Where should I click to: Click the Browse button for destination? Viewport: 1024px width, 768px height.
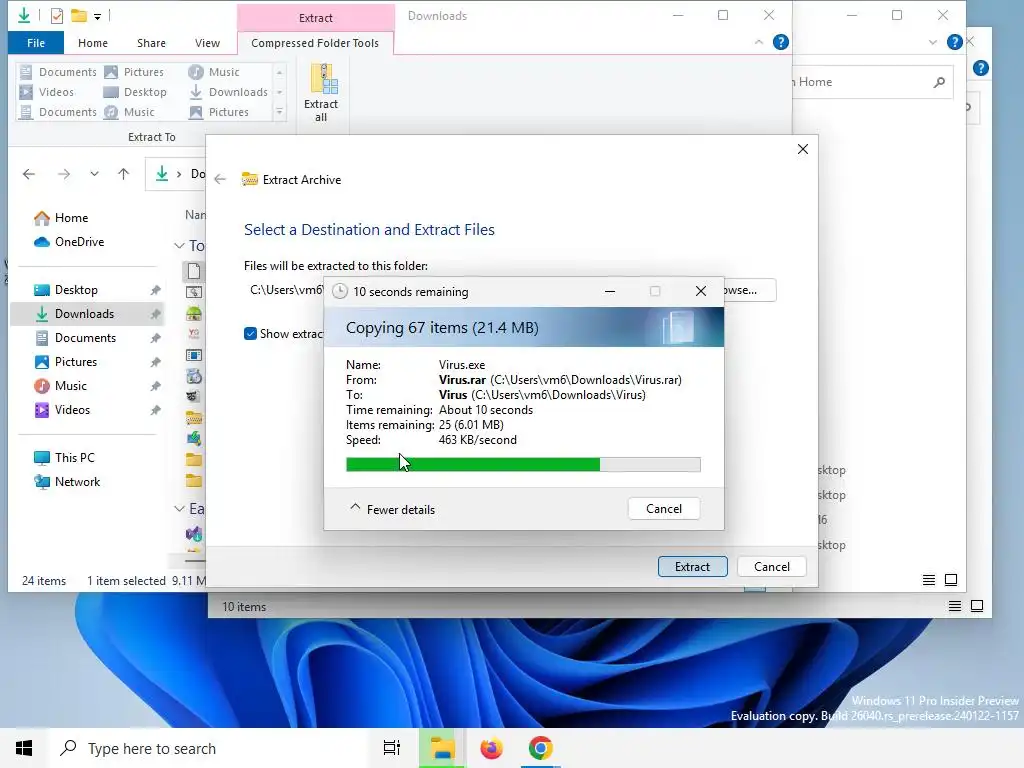coord(750,290)
